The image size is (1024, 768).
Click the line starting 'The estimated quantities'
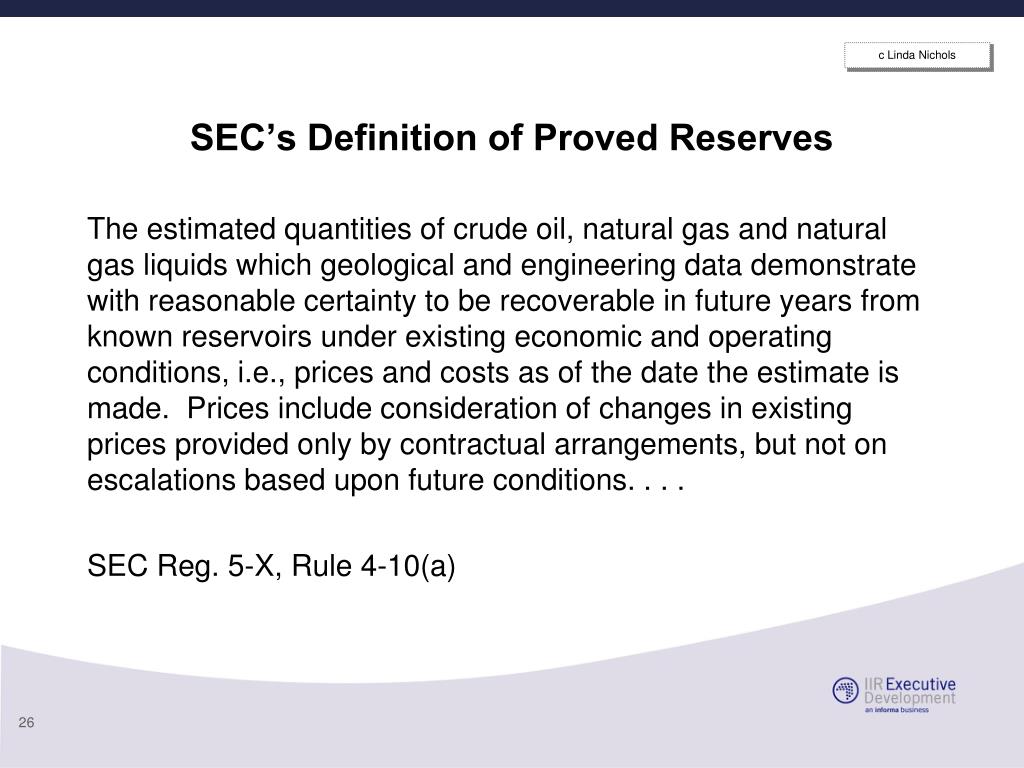point(487,230)
